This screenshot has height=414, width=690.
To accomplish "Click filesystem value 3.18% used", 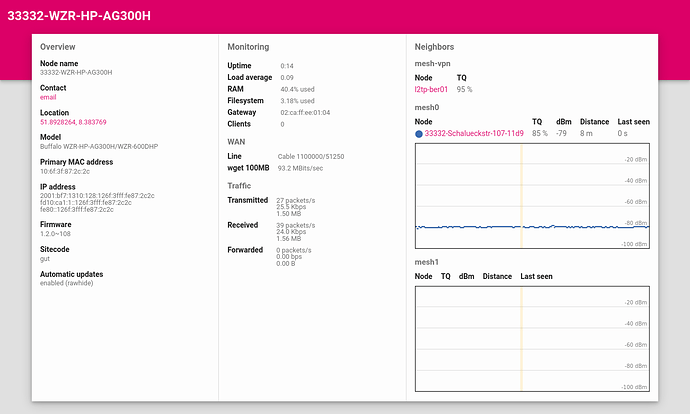I will (x=297, y=101).
